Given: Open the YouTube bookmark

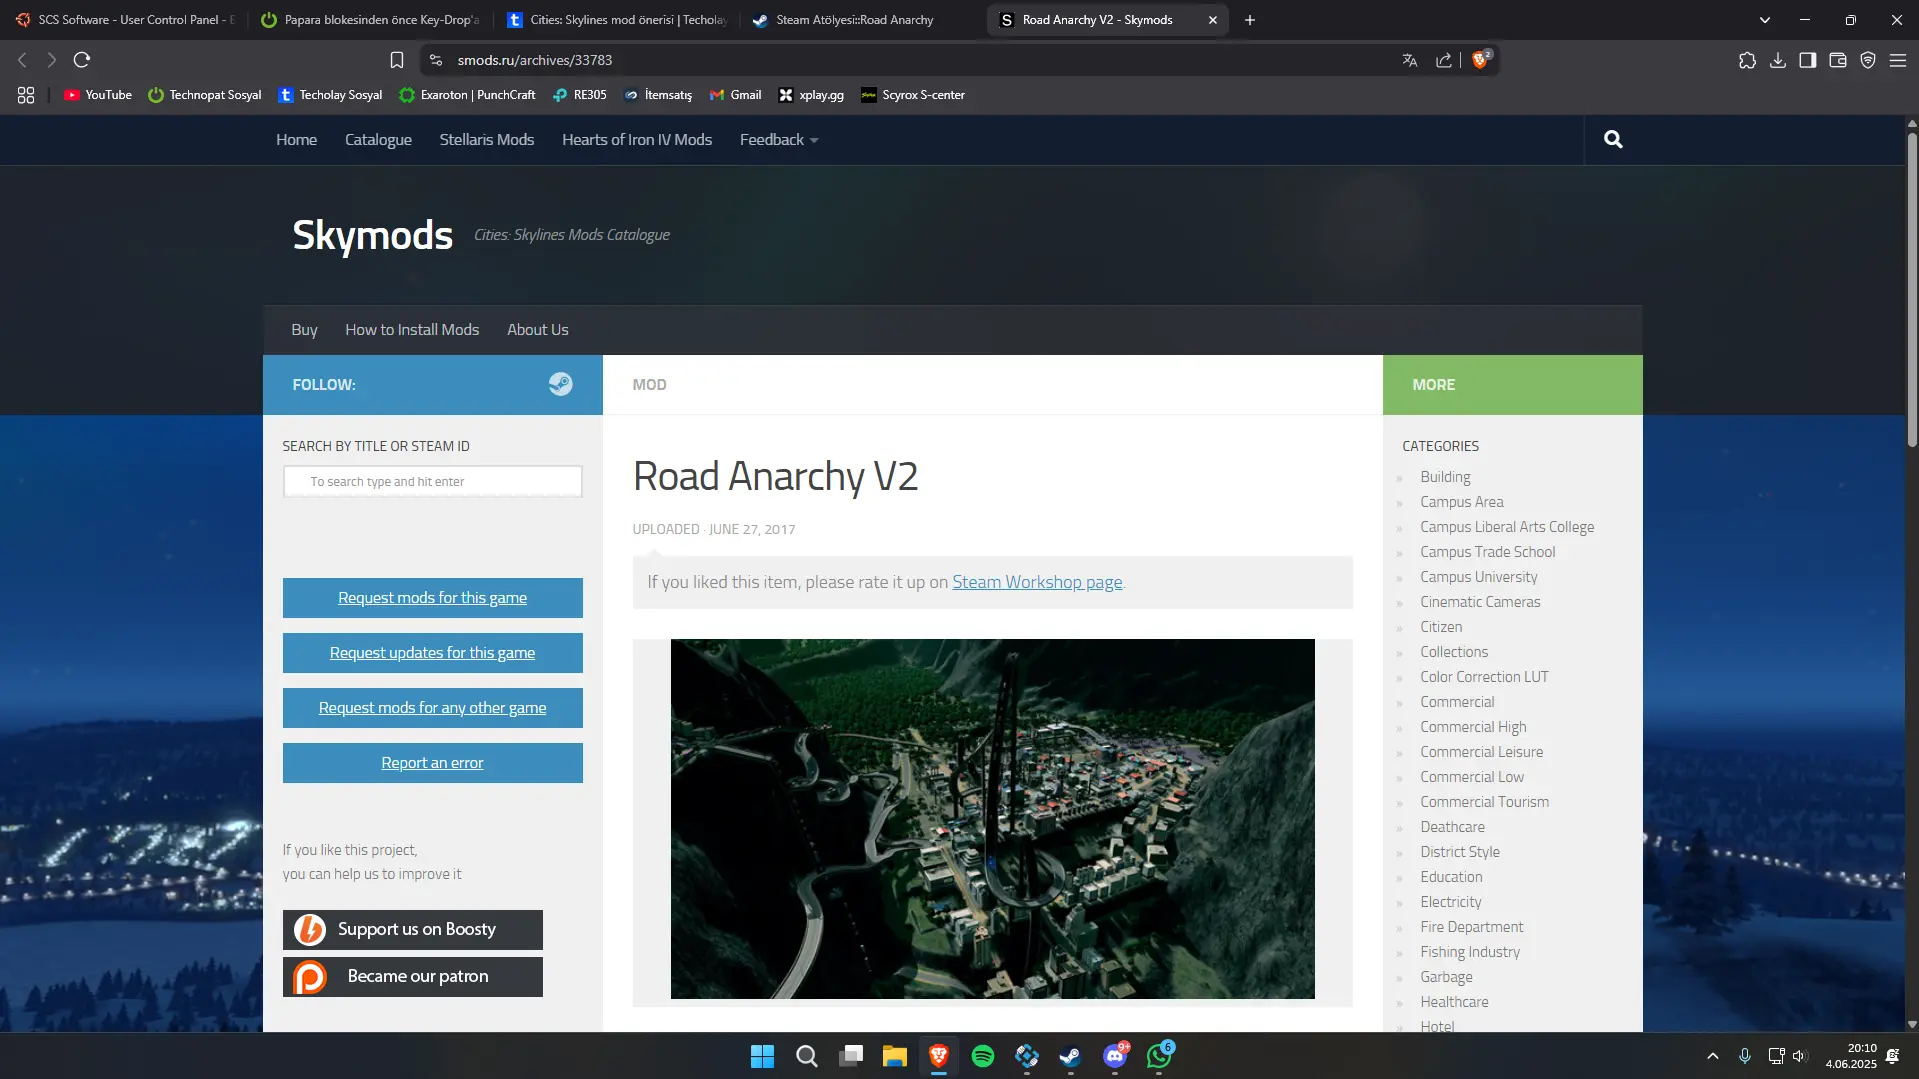Looking at the screenshot, I should point(98,95).
